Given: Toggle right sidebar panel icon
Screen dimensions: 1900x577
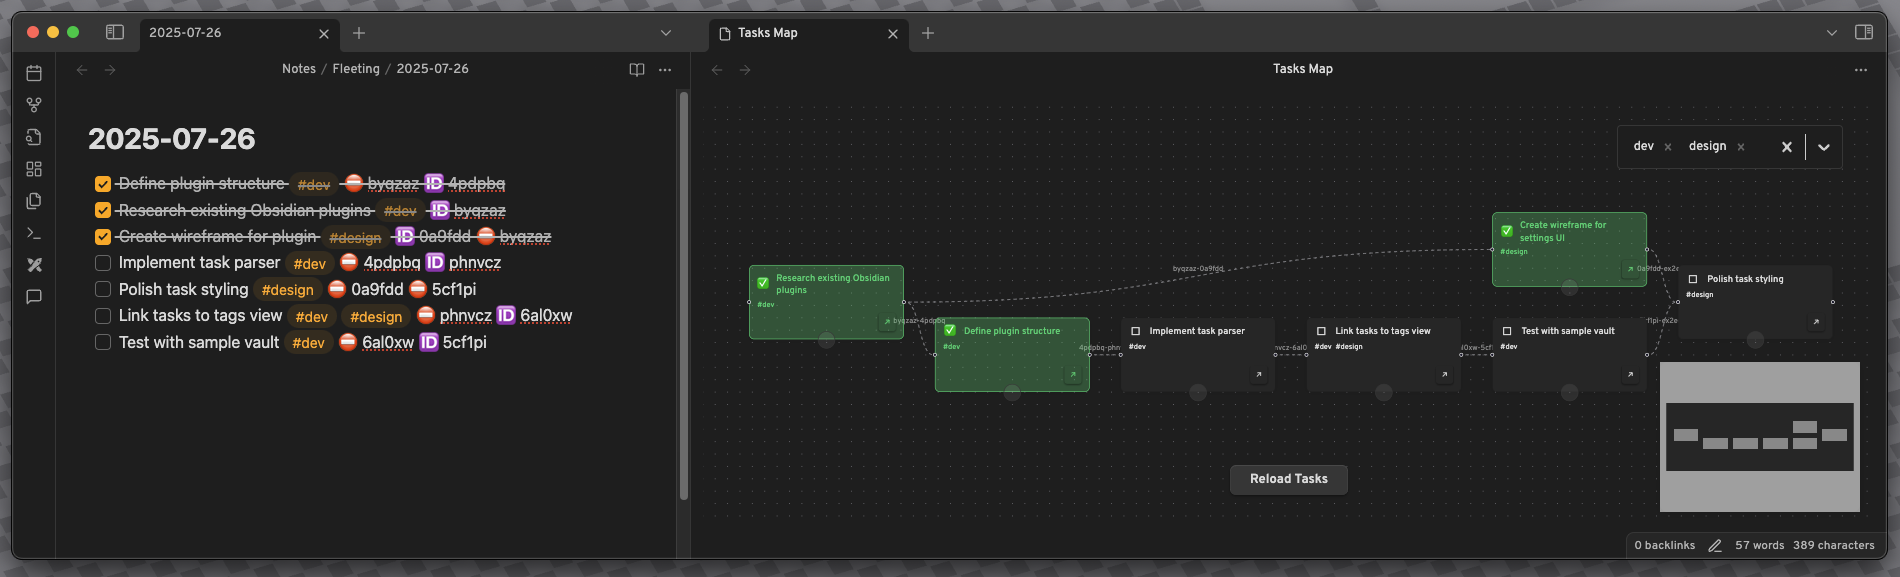Looking at the screenshot, I should pyautogui.click(x=1864, y=33).
